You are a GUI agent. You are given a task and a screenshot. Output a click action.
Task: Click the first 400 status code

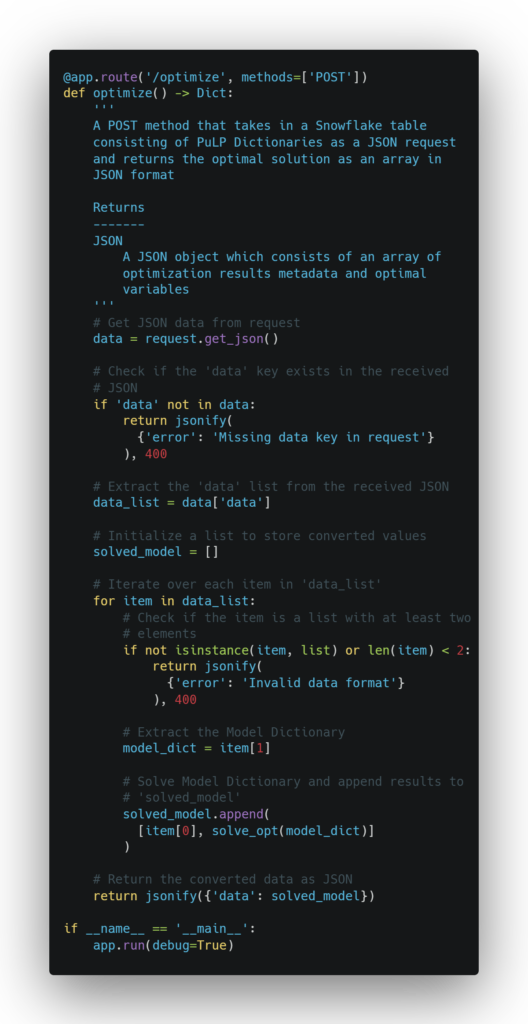click(156, 453)
